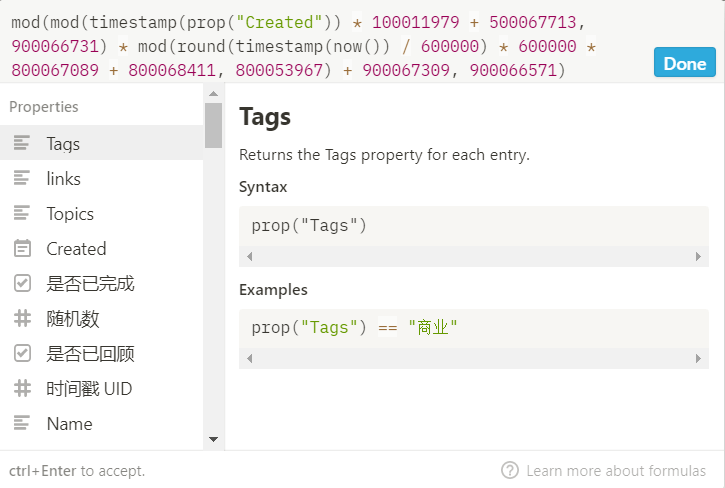Click the text icon next to links
The width and height of the screenshot is (725, 488).
point(22,179)
